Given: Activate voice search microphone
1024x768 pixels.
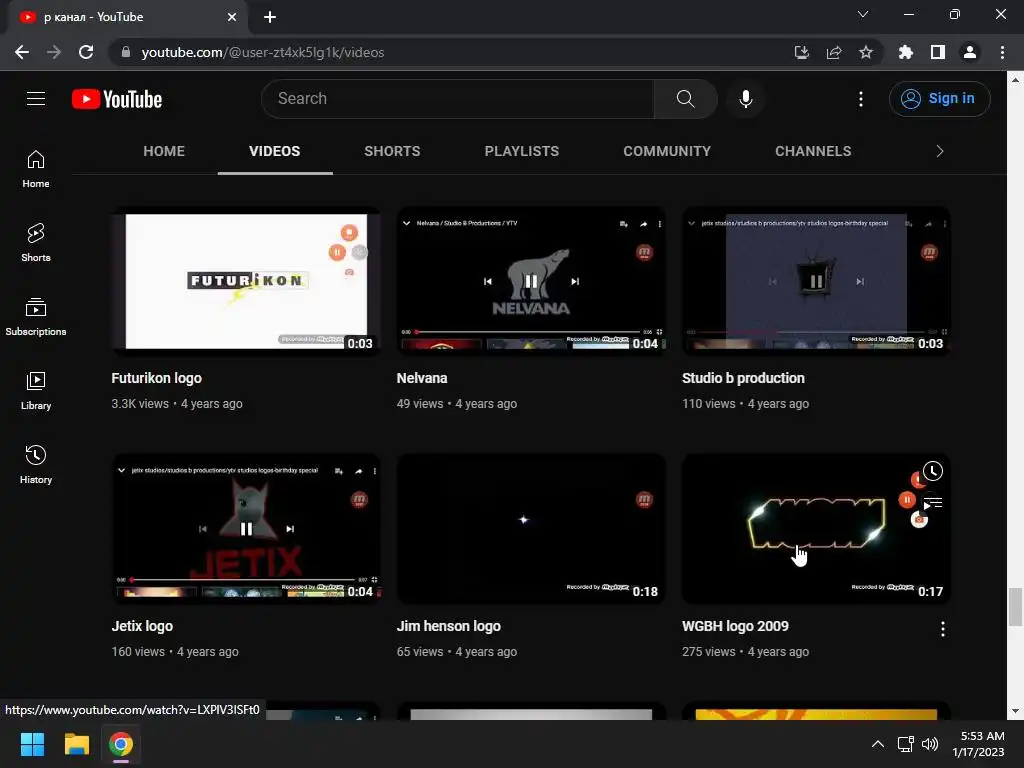Looking at the screenshot, I should pyautogui.click(x=745, y=99).
